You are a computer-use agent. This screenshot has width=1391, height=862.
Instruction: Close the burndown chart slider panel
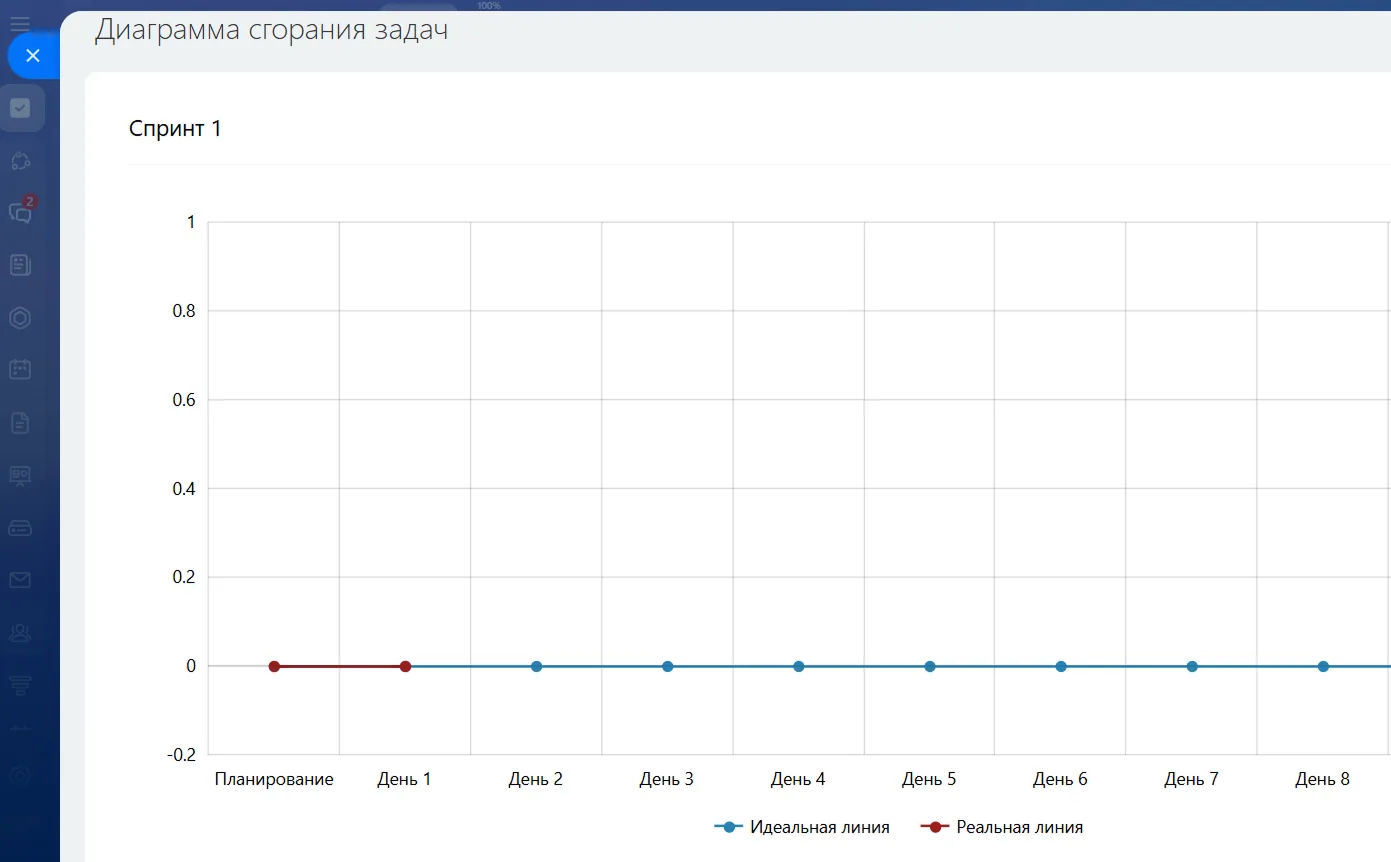tap(32, 56)
